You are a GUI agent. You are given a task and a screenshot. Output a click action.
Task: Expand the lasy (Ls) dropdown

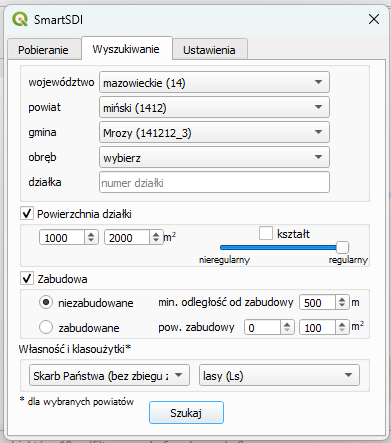pyautogui.click(x=279, y=375)
